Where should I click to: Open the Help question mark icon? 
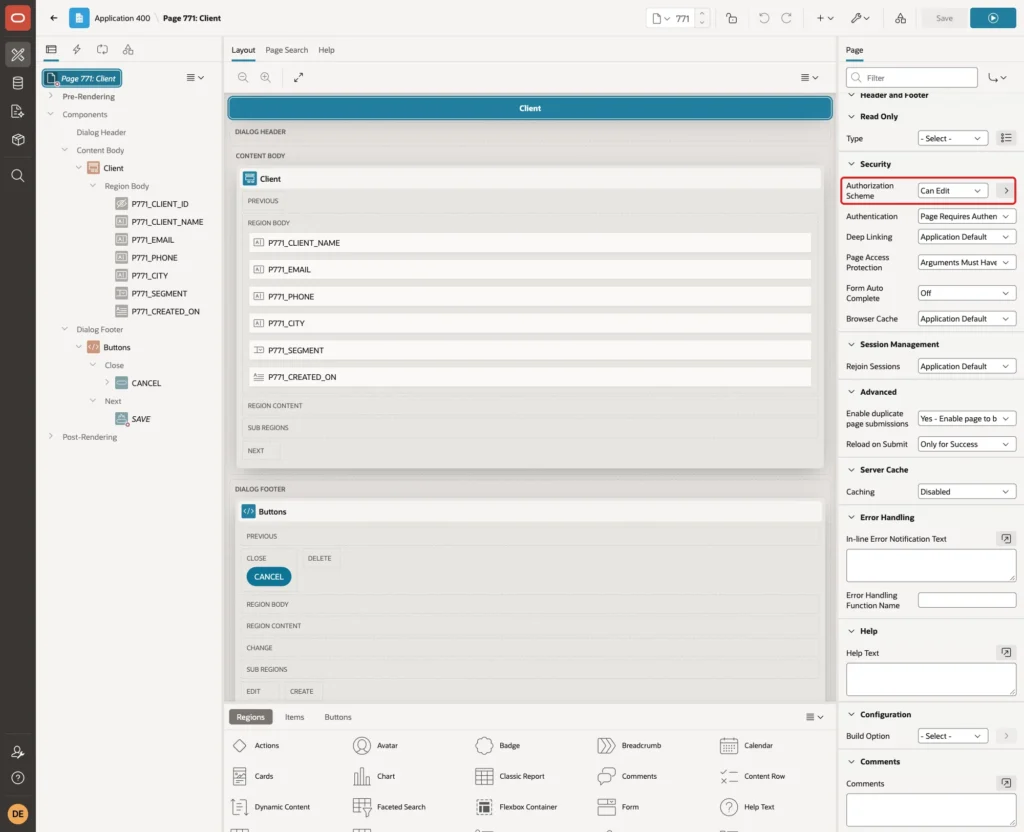(x=18, y=778)
